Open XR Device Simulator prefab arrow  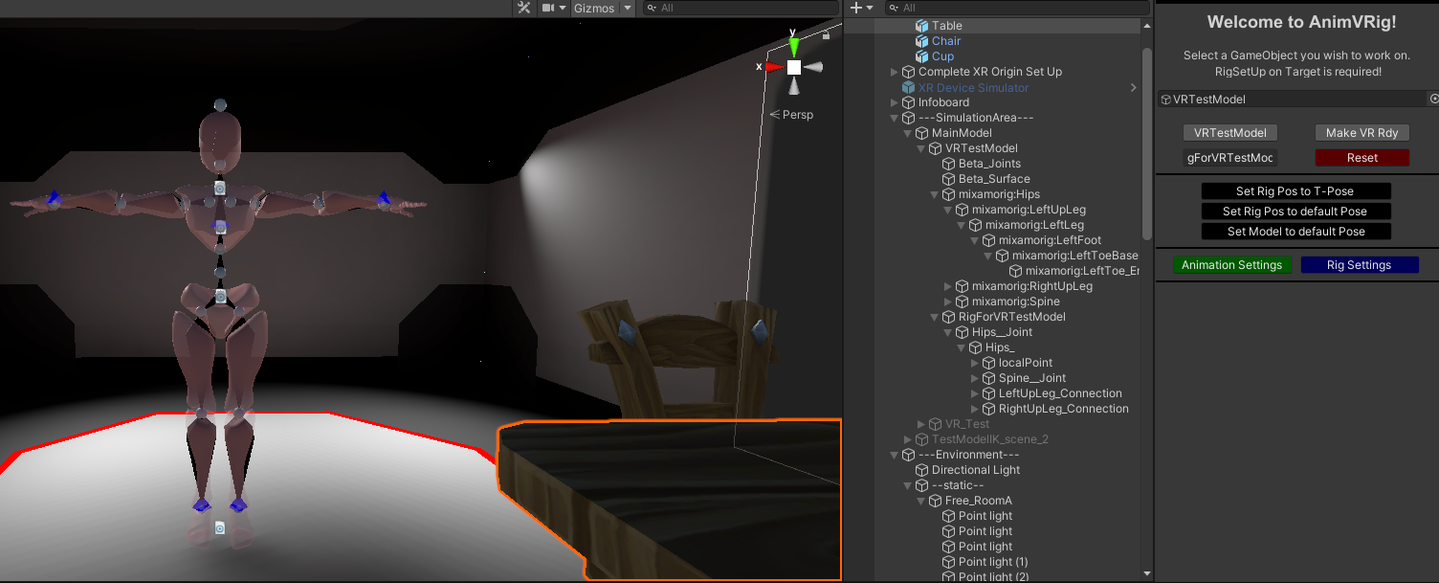1133,88
